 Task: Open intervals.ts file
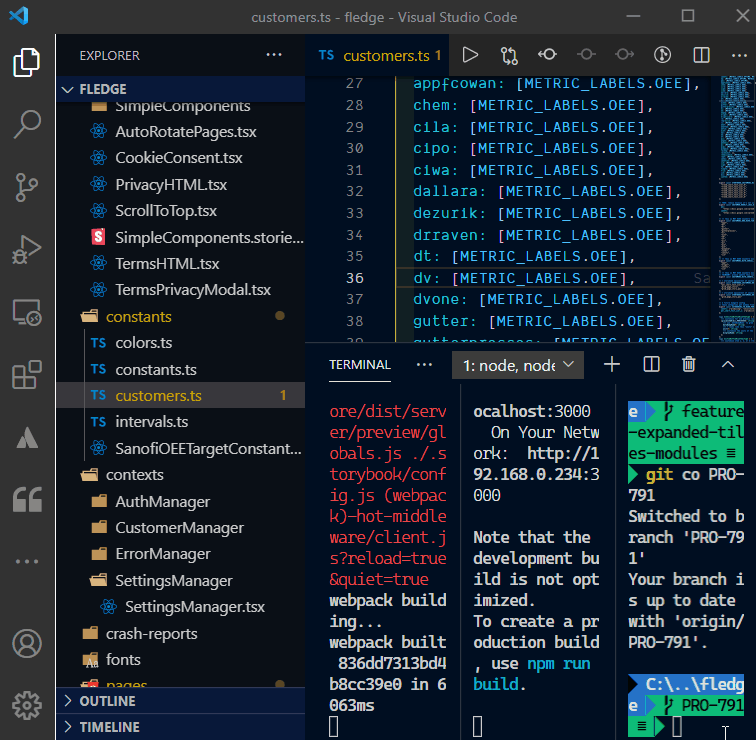tap(180, 422)
